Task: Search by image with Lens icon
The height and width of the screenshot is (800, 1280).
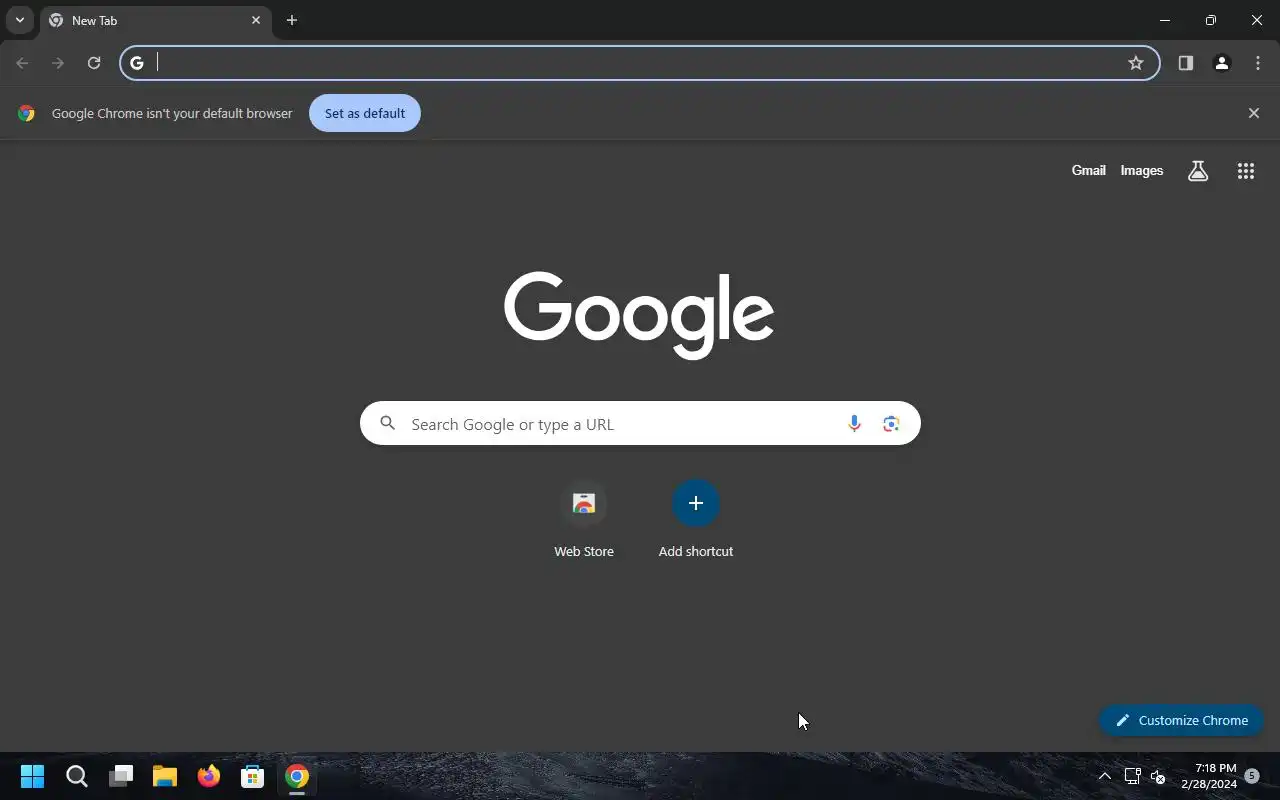Action: point(891,424)
